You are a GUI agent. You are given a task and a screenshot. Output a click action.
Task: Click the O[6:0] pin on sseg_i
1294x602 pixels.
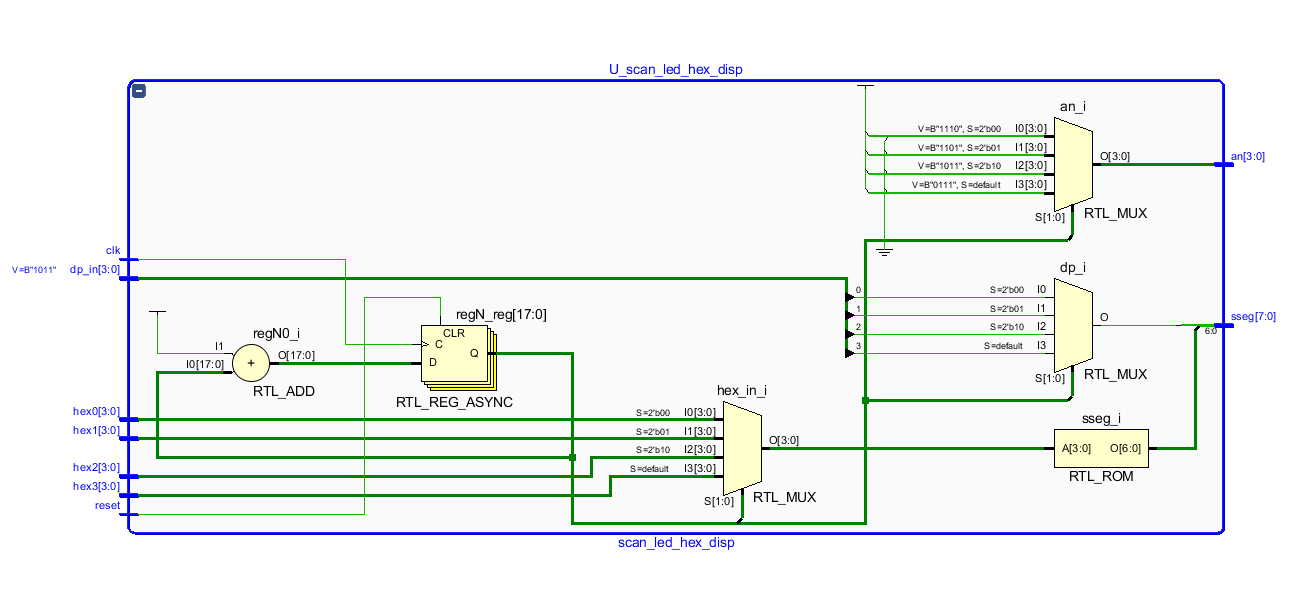click(x=1126, y=449)
